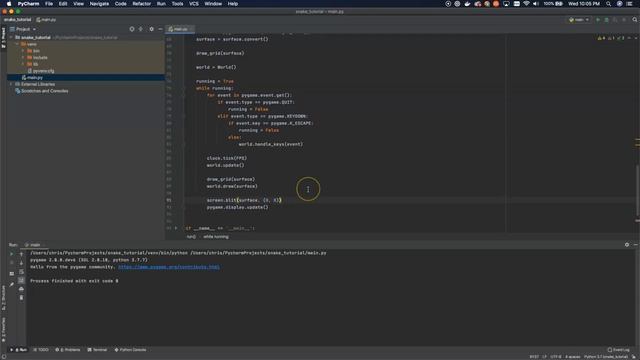
Task: Toggle scroll-to-end icon in Run console
Action: point(21,280)
